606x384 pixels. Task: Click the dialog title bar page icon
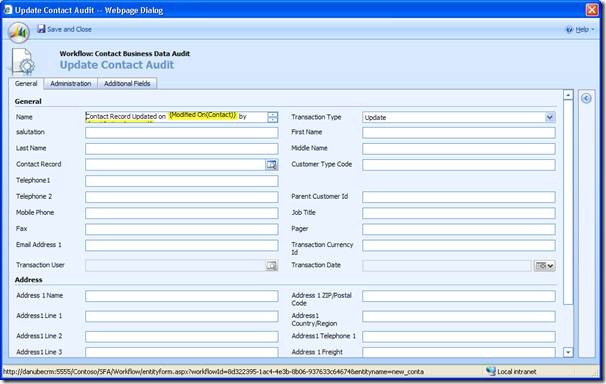(7, 10)
